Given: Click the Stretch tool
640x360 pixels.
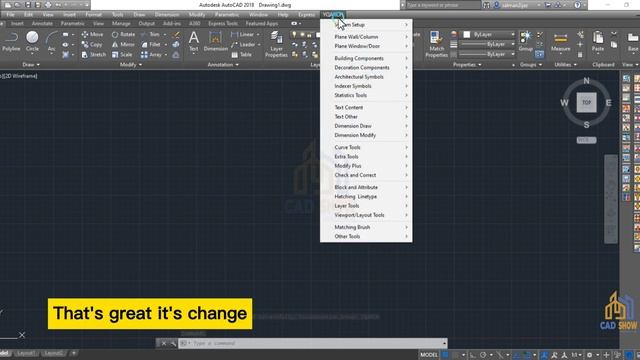Looking at the screenshot, I should click(x=93, y=54).
